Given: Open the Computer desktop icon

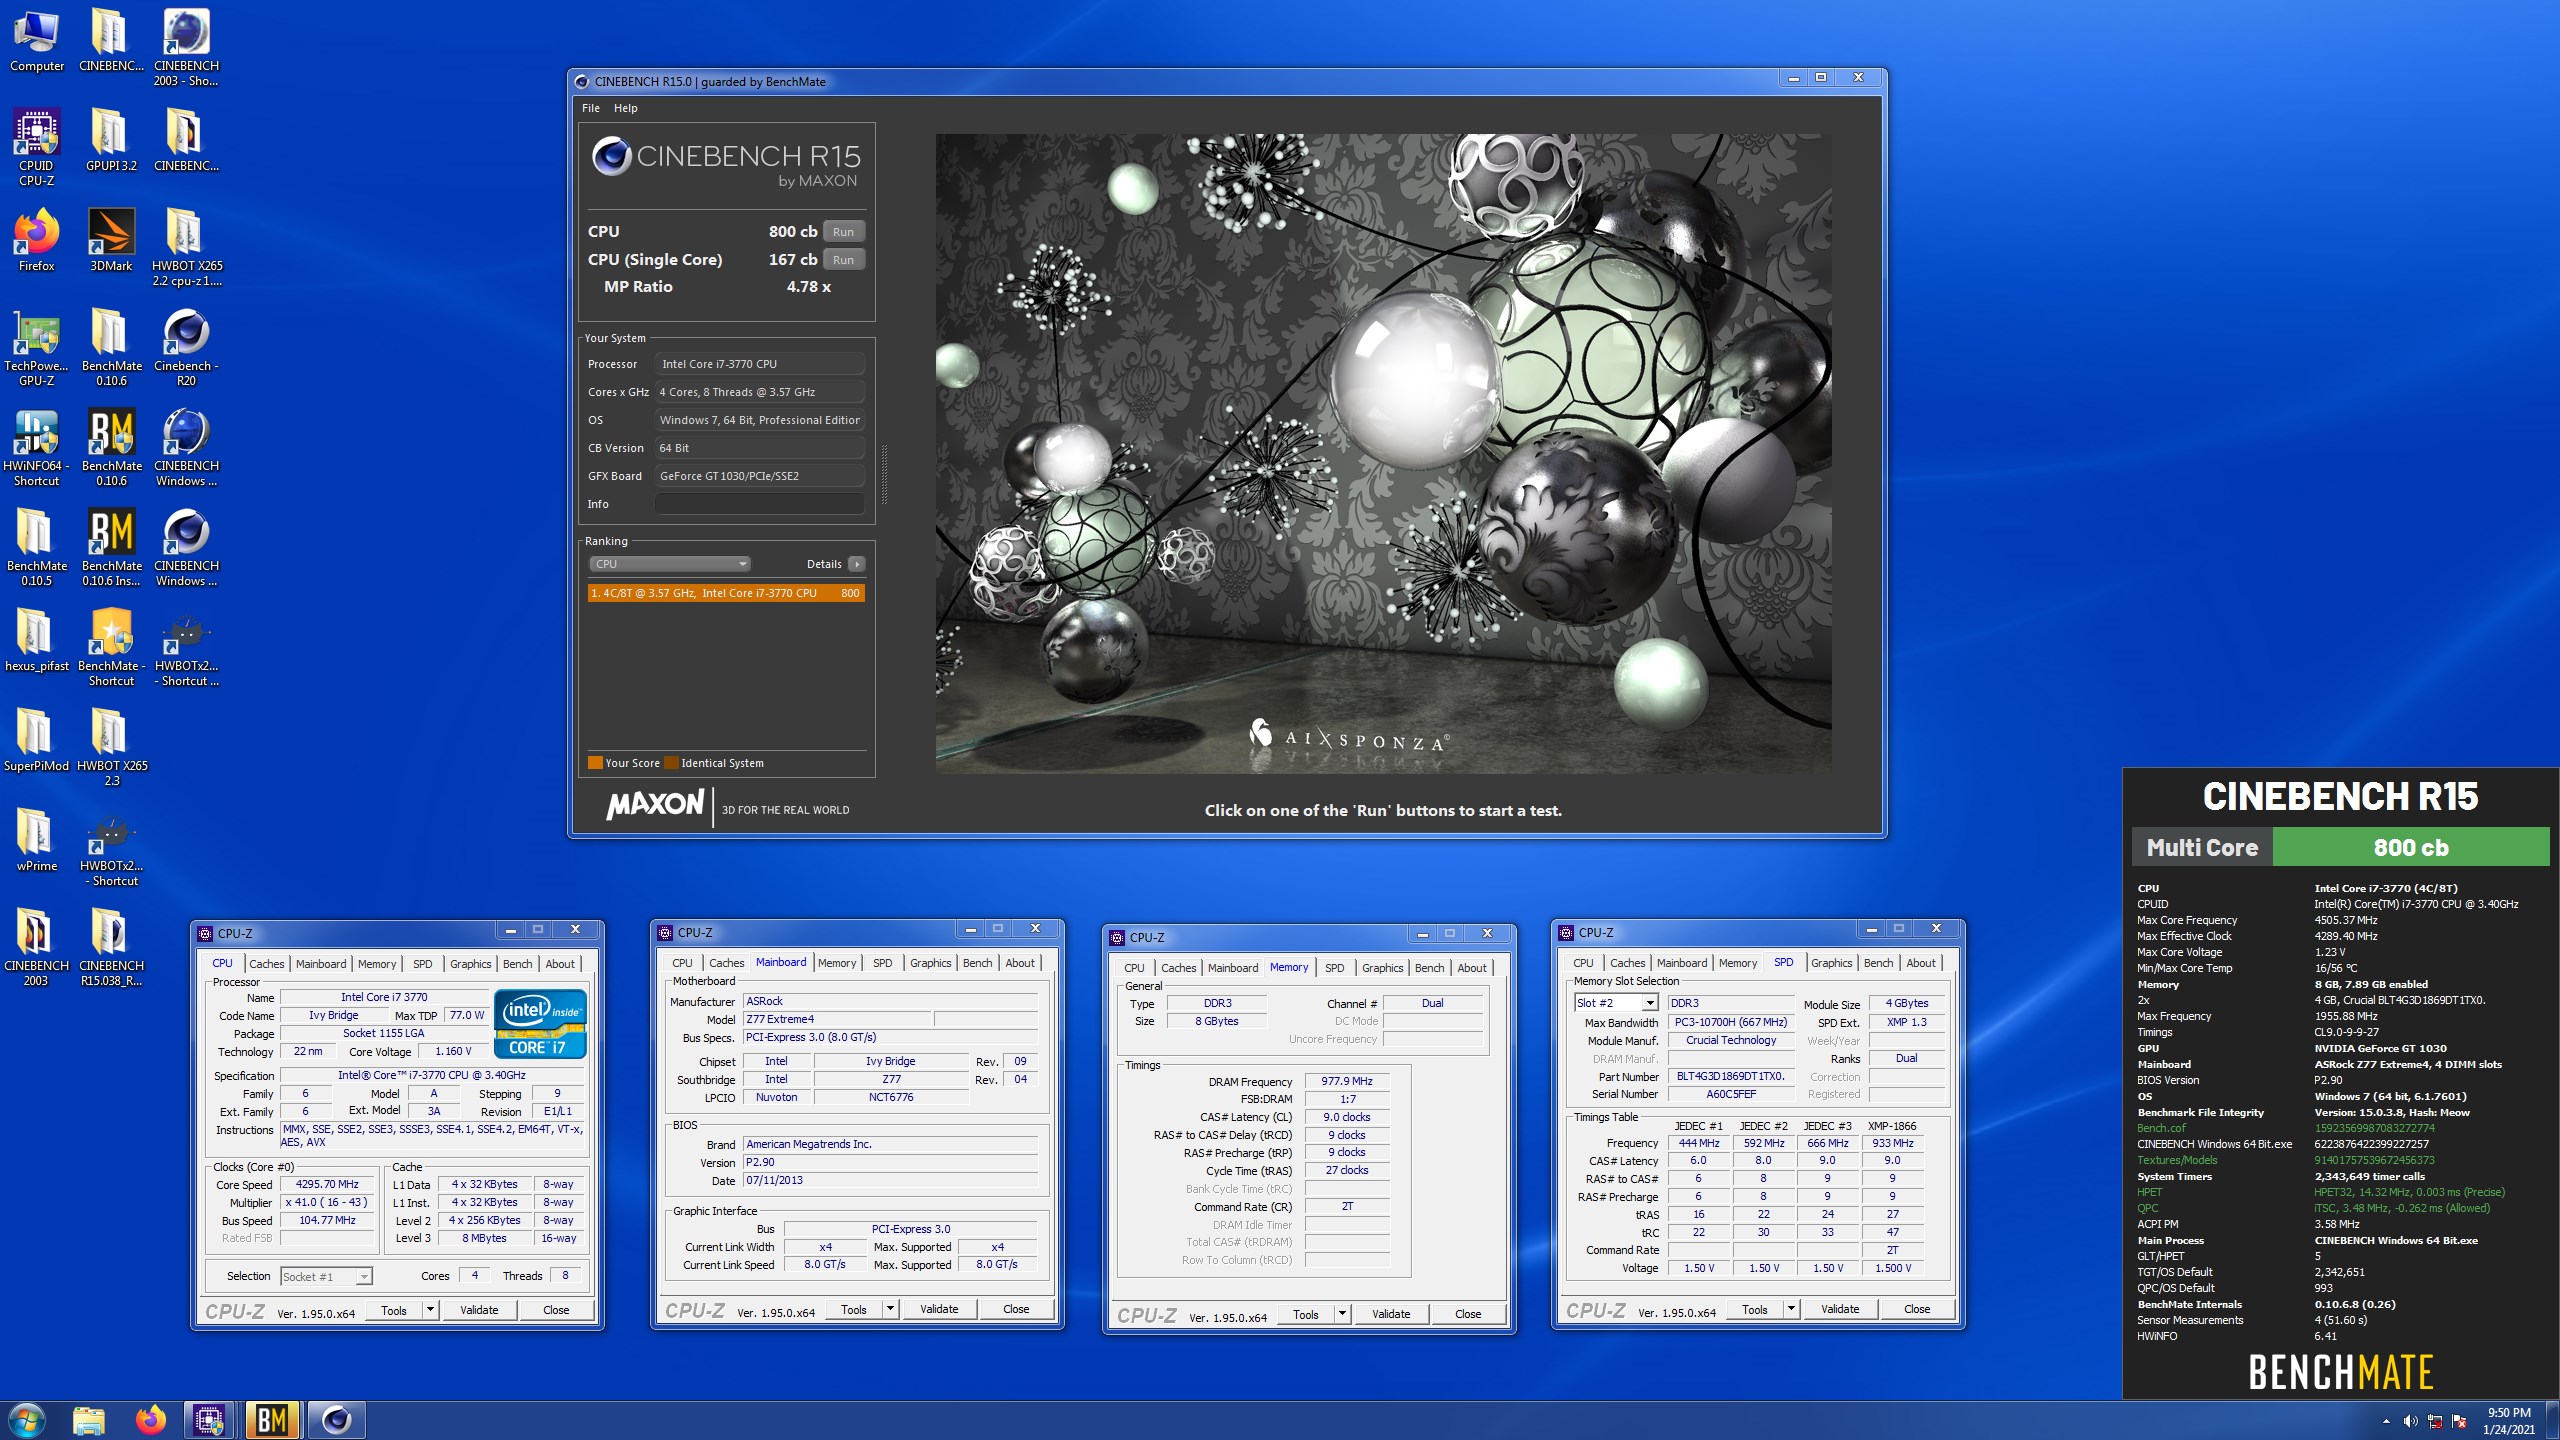Looking at the screenshot, I should tap(37, 40).
